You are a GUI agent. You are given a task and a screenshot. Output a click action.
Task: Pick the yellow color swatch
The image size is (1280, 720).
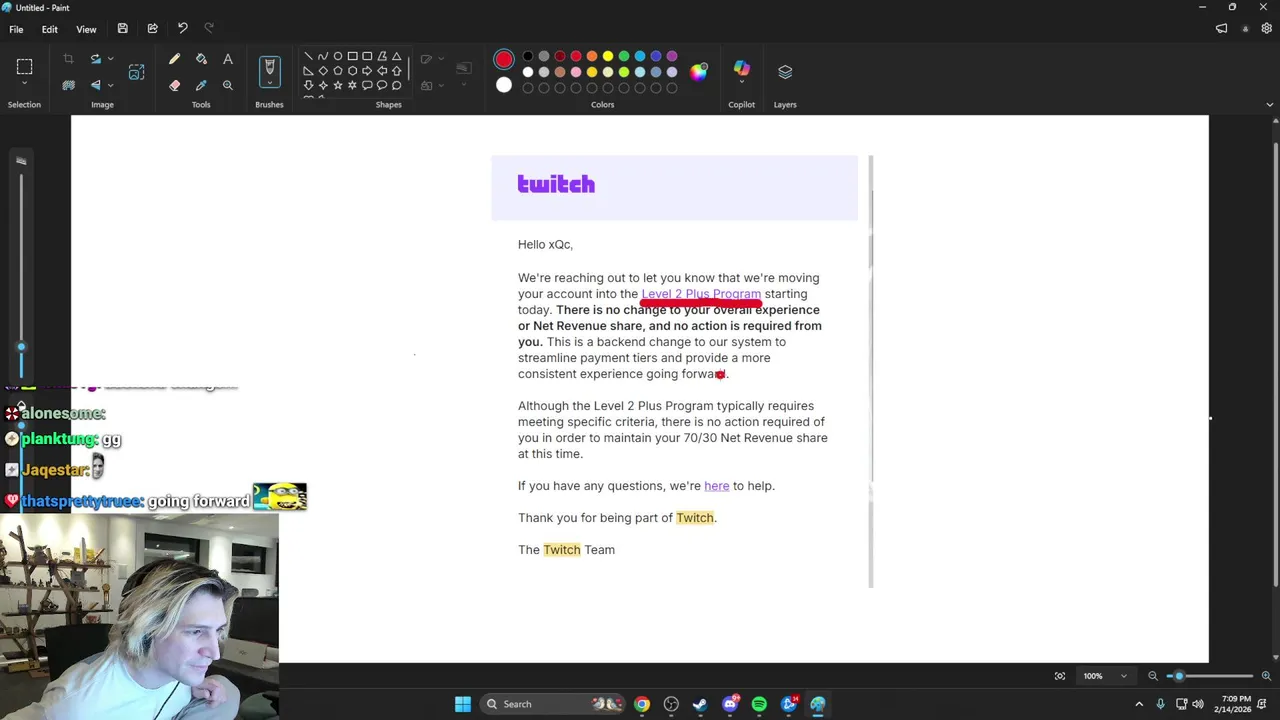click(x=608, y=56)
